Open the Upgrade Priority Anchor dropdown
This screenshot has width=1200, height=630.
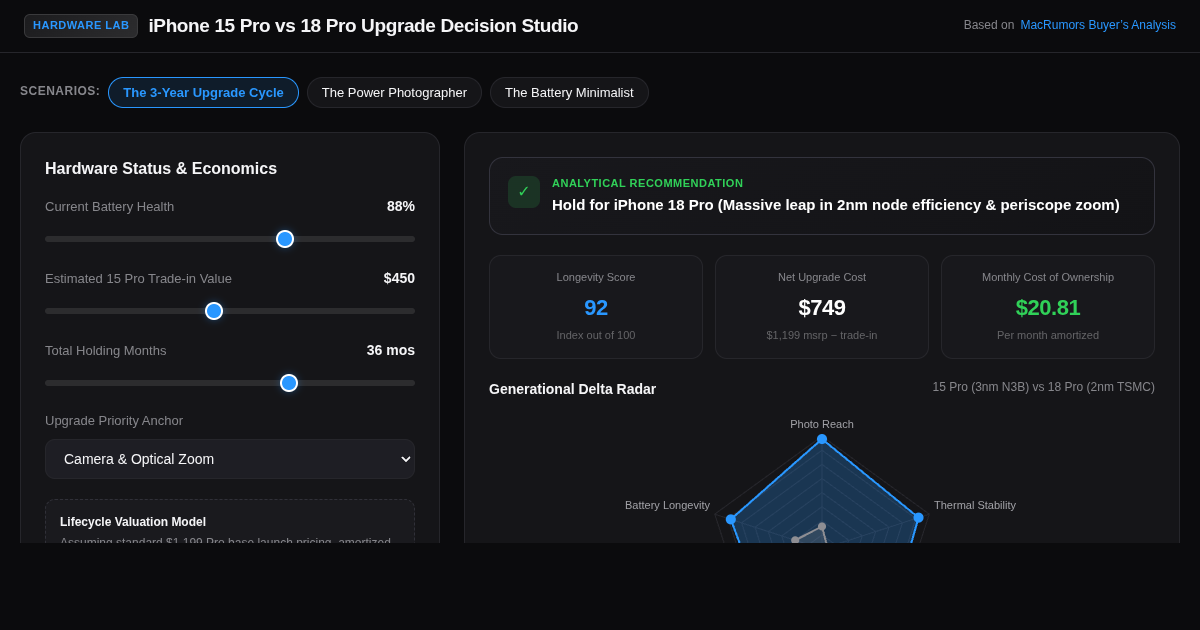(230, 459)
